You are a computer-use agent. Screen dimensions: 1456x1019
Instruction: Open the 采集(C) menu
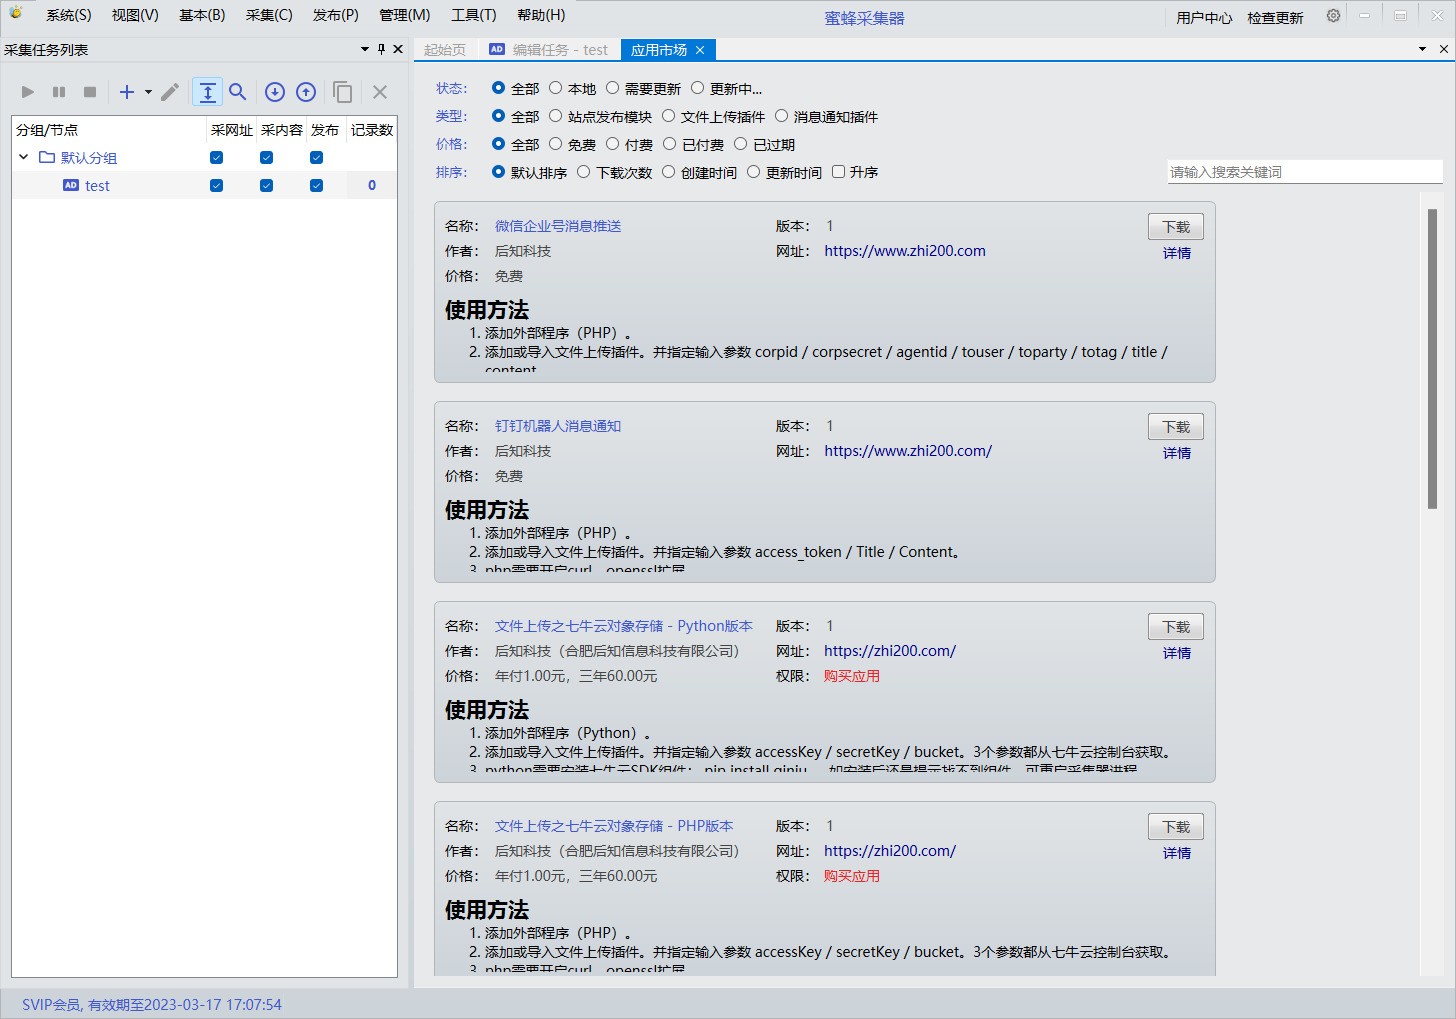[x=269, y=15]
